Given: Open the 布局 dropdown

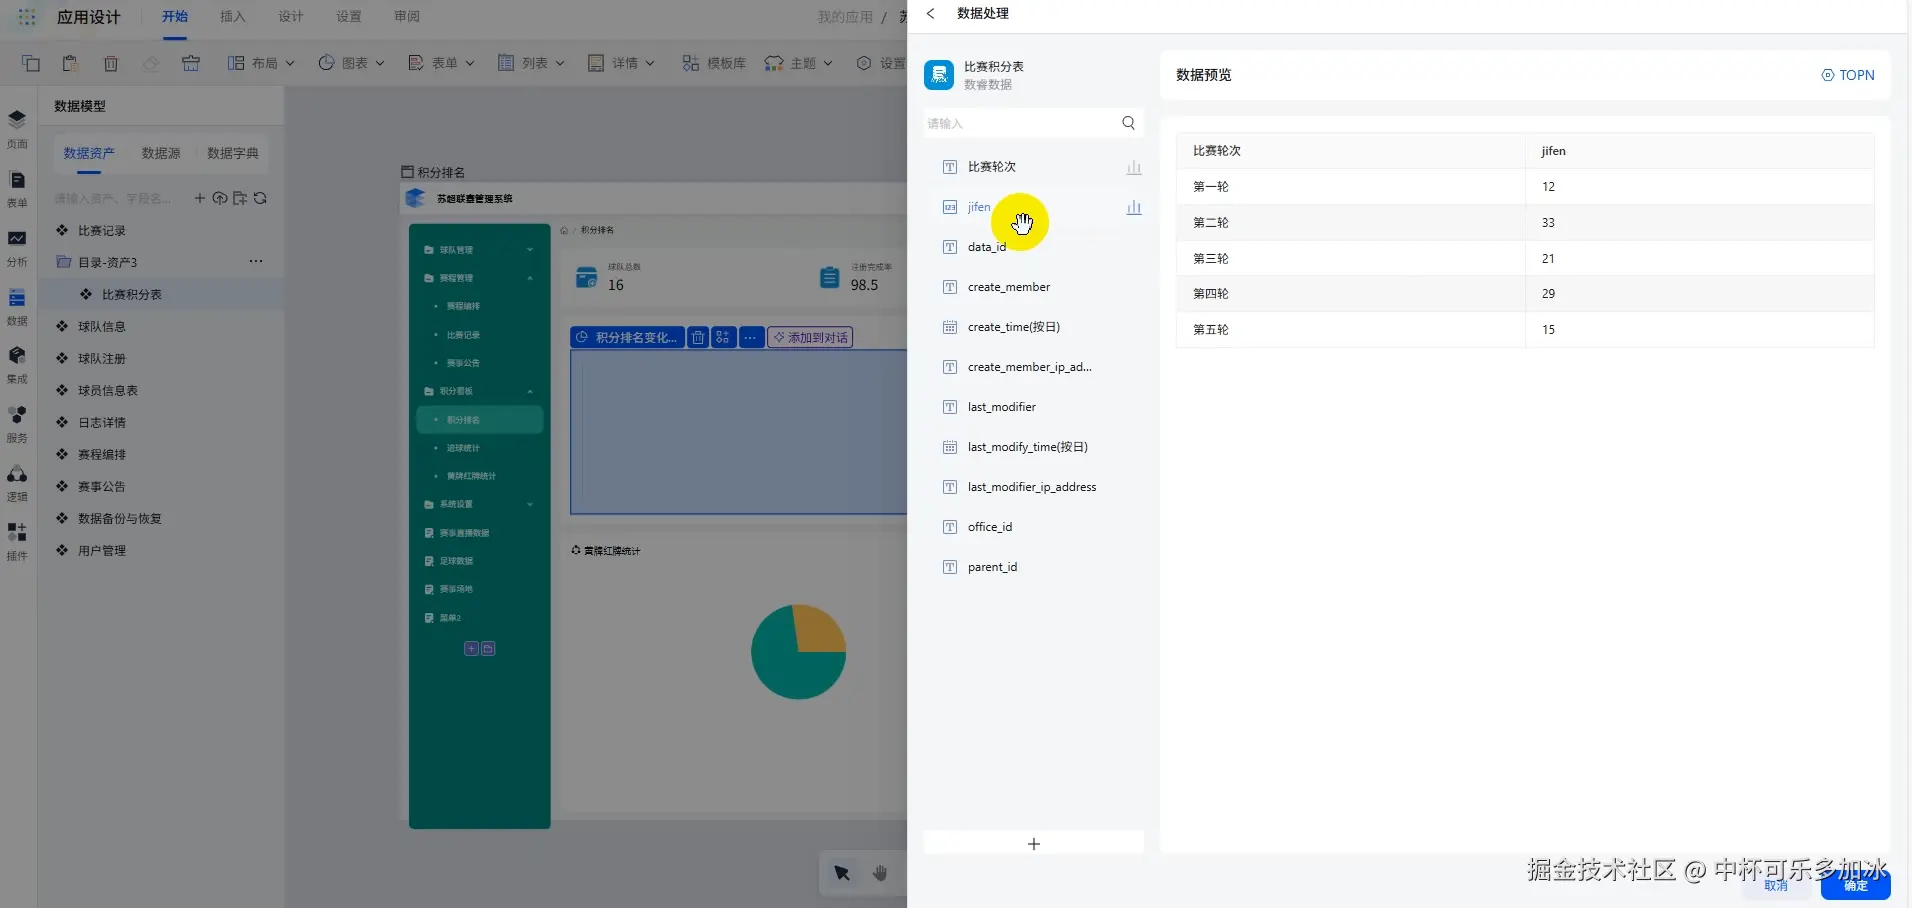Looking at the screenshot, I should pyautogui.click(x=261, y=63).
